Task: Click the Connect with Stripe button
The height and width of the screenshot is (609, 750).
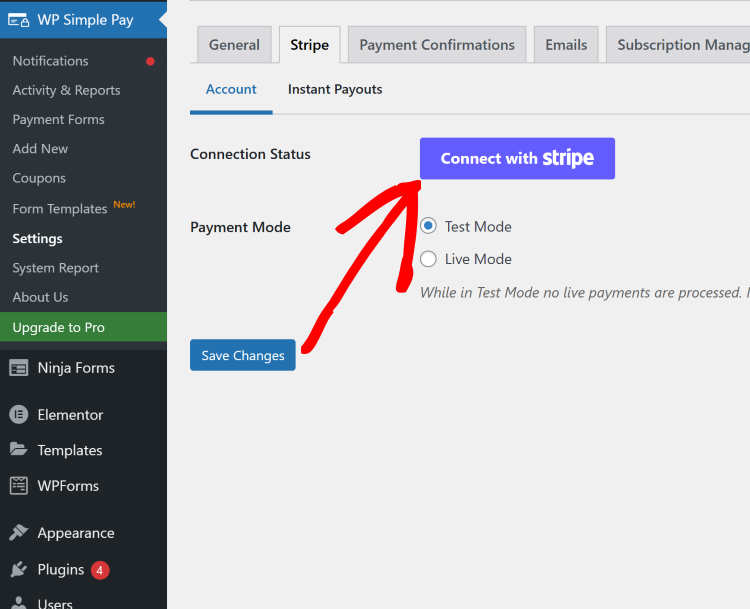Action: tap(518, 158)
